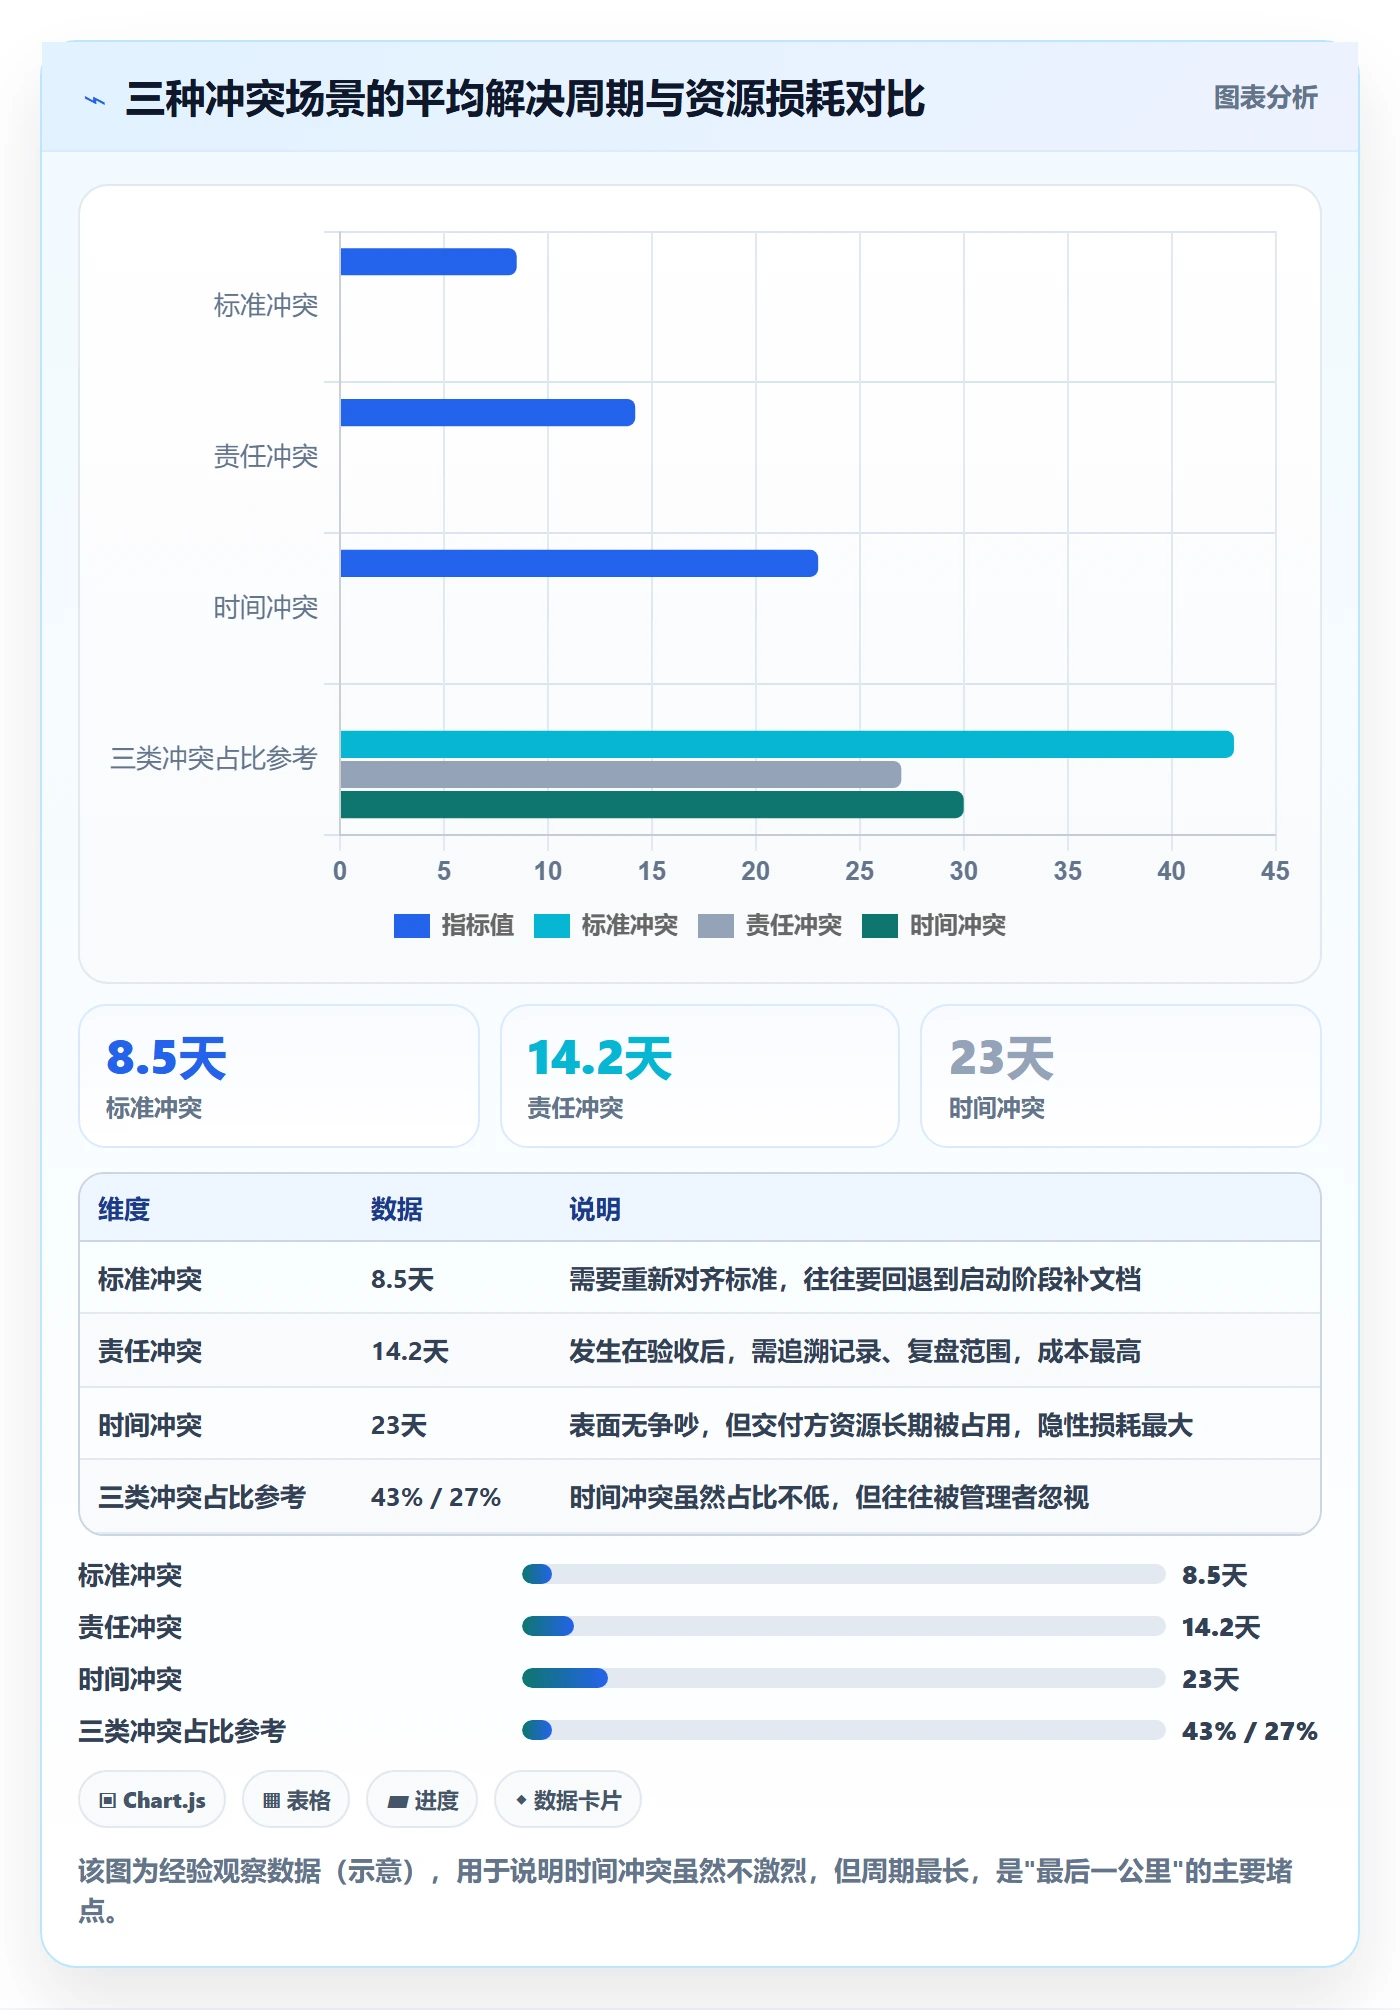Click the 责任冲突 progress bar
The width and height of the screenshot is (1400, 2010).
[x=844, y=1626]
